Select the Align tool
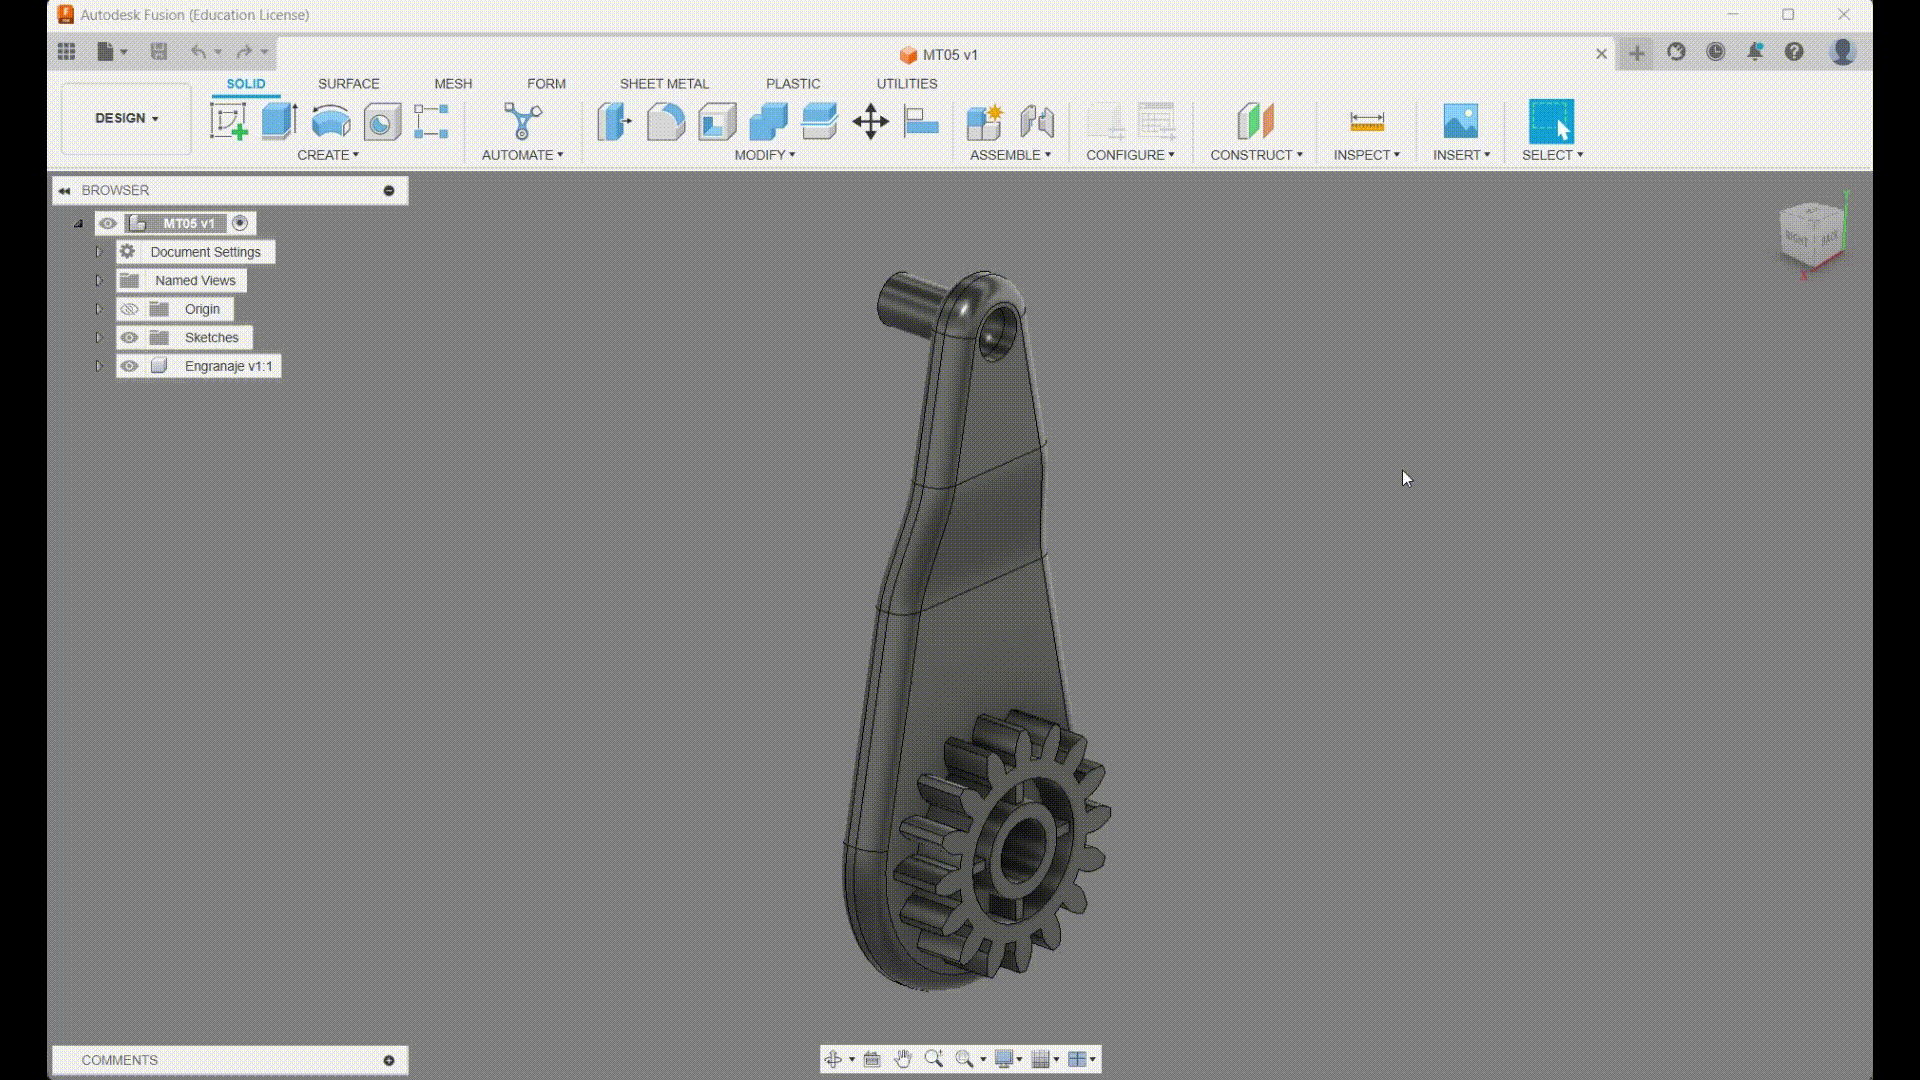The width and height of the screenshot is (1920, 1080). (921, 121)
